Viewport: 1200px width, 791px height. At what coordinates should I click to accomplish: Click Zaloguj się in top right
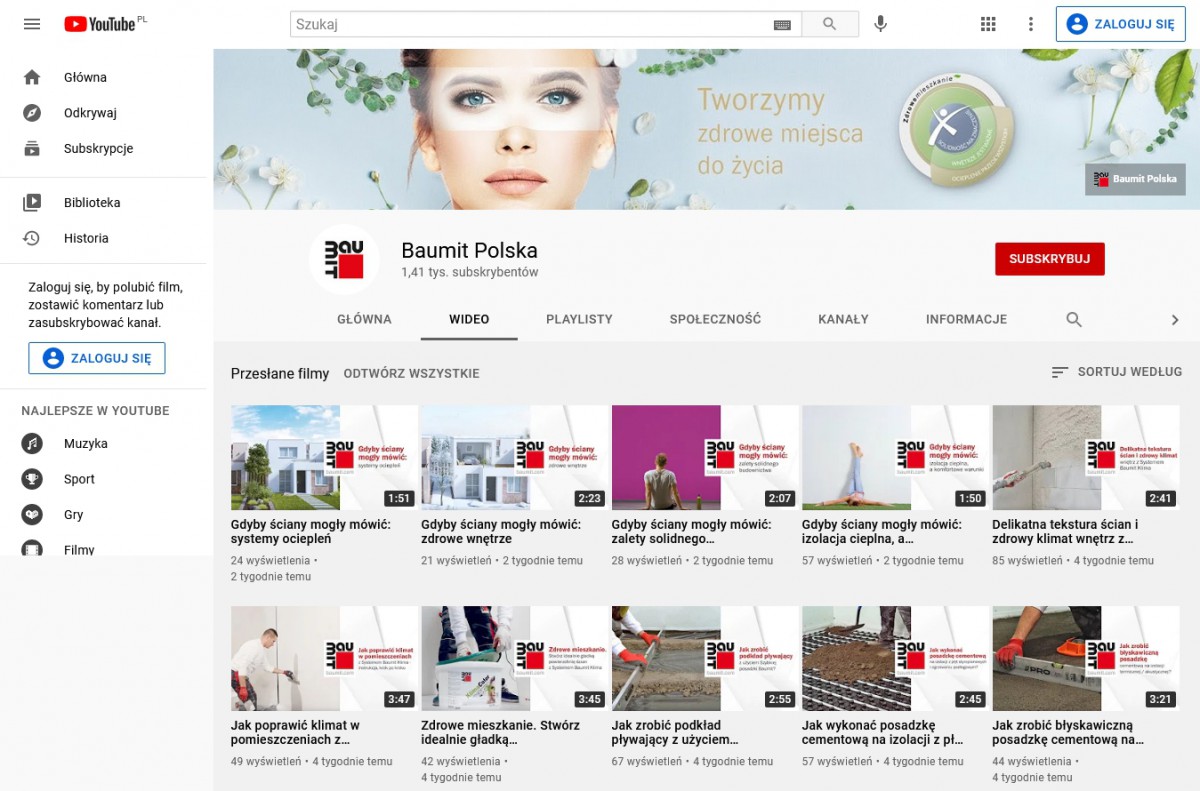point(1120,24)
